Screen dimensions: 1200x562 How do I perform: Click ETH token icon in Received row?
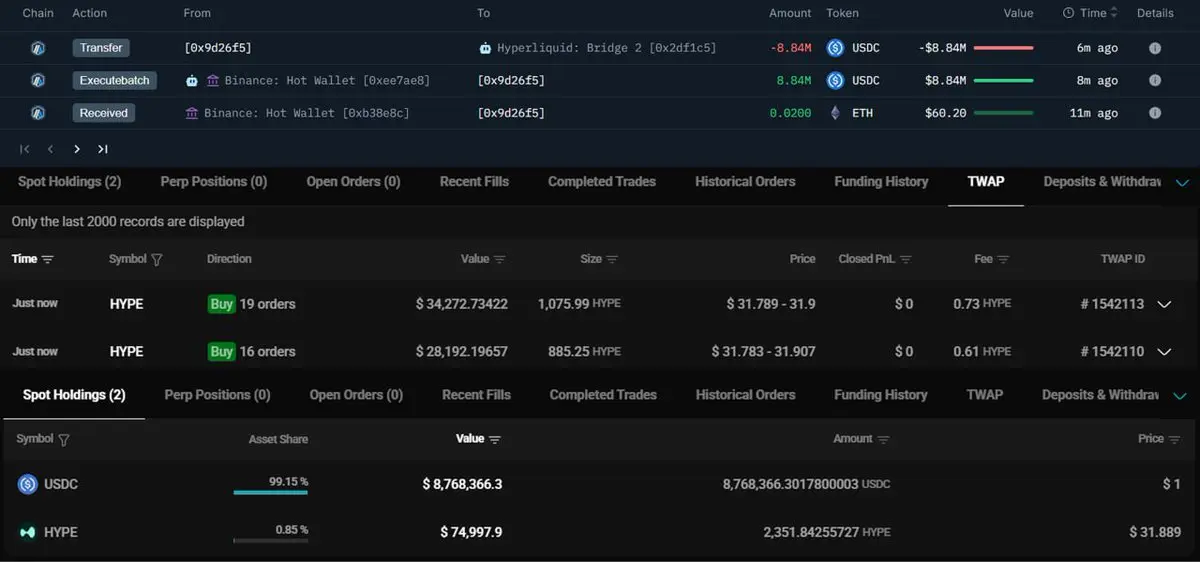(835, 113)
